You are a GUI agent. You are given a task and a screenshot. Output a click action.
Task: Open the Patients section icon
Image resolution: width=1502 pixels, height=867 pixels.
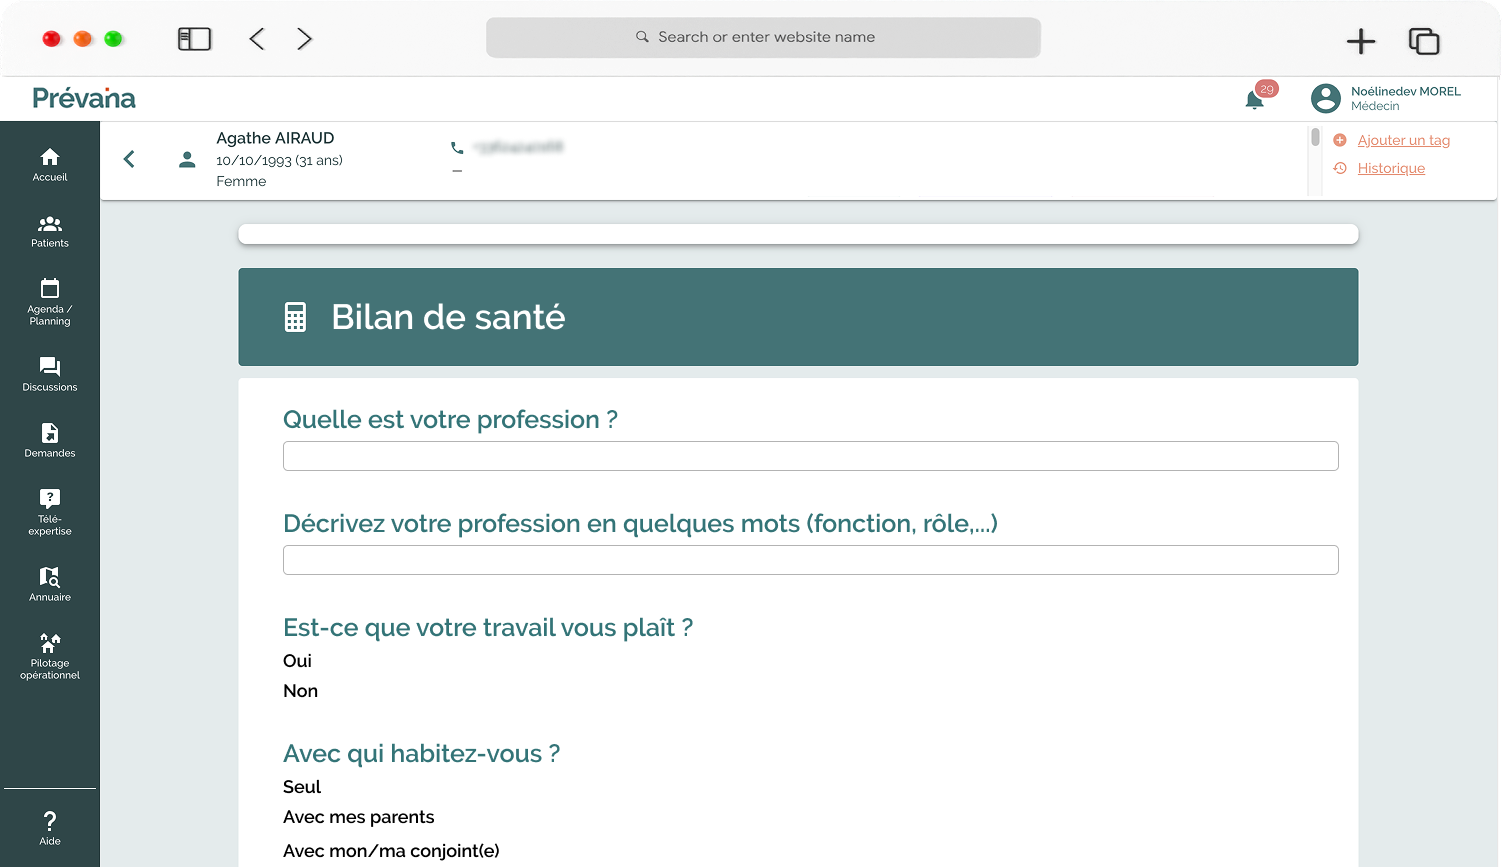tap(50, 224)
